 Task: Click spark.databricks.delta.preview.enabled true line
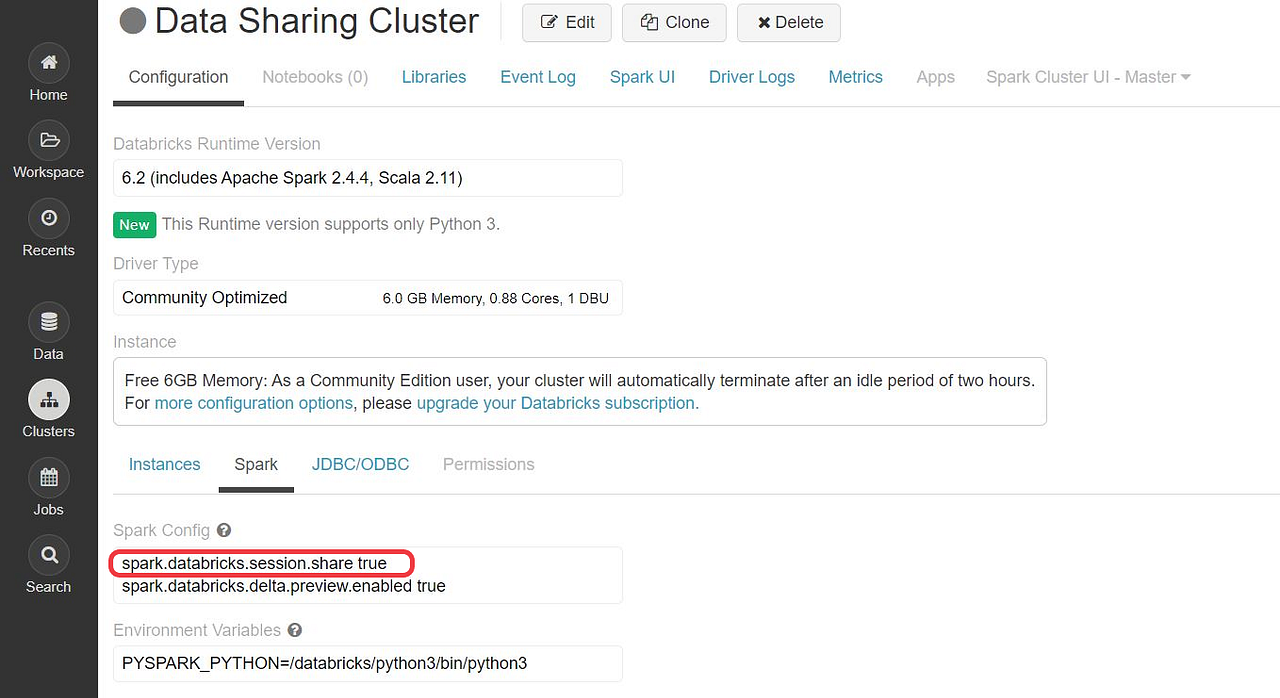tap(284, 586)
